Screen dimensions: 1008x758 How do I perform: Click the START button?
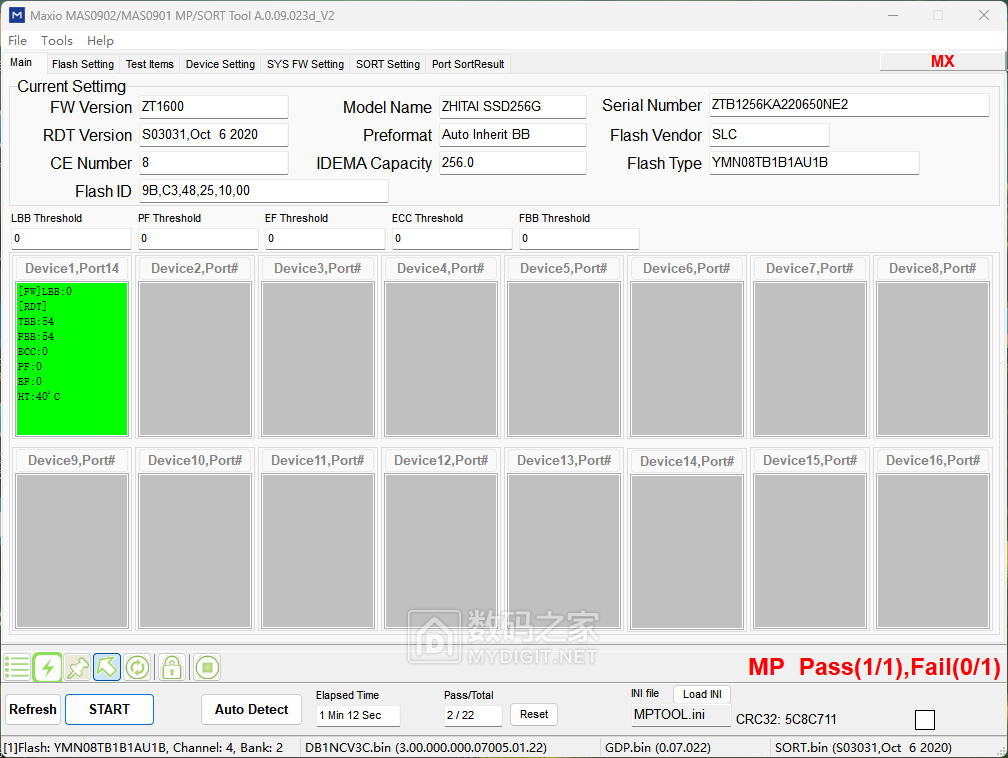pos(109,709)
